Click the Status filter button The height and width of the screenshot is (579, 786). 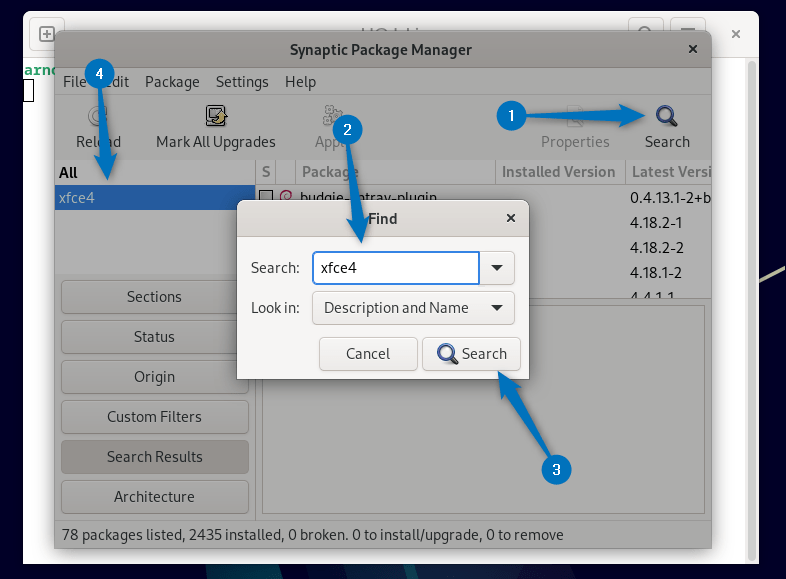click(x=154, y=337)
